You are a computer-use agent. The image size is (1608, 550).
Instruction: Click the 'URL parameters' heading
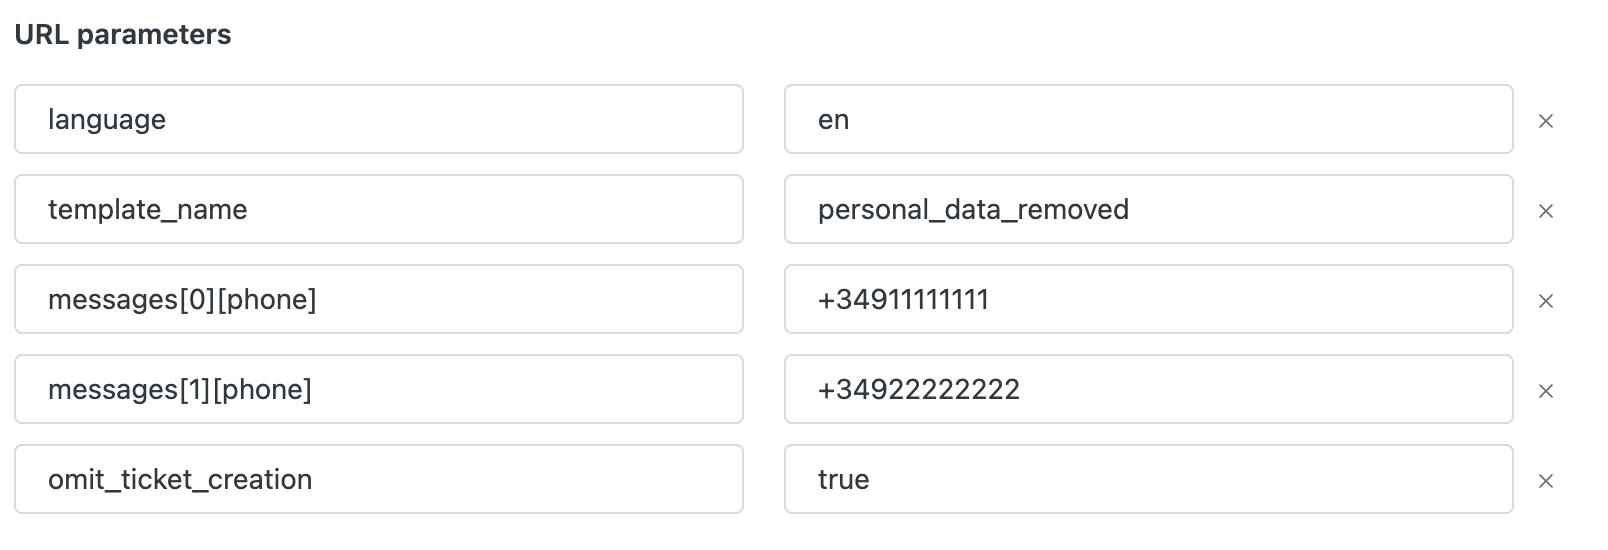(123, 35)
